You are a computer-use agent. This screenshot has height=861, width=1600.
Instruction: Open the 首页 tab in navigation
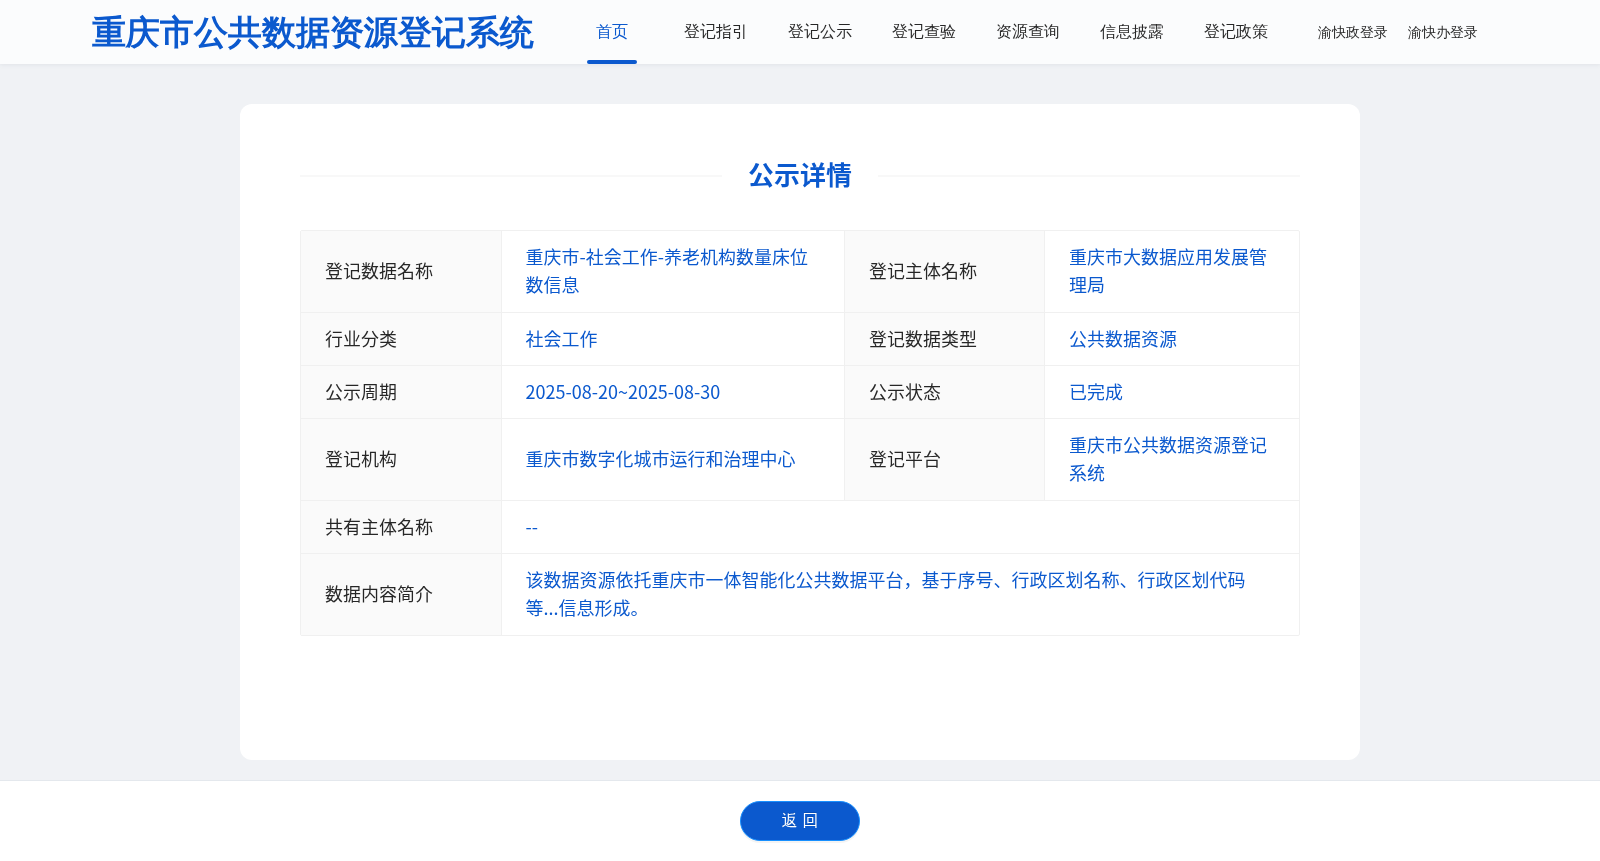coord(611,32)
